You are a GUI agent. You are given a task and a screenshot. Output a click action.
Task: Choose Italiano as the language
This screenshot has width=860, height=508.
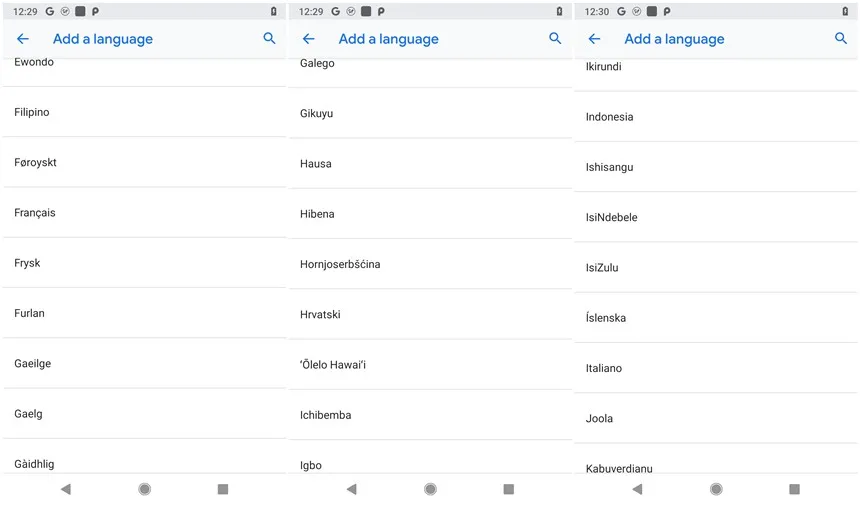coord(716,368)
